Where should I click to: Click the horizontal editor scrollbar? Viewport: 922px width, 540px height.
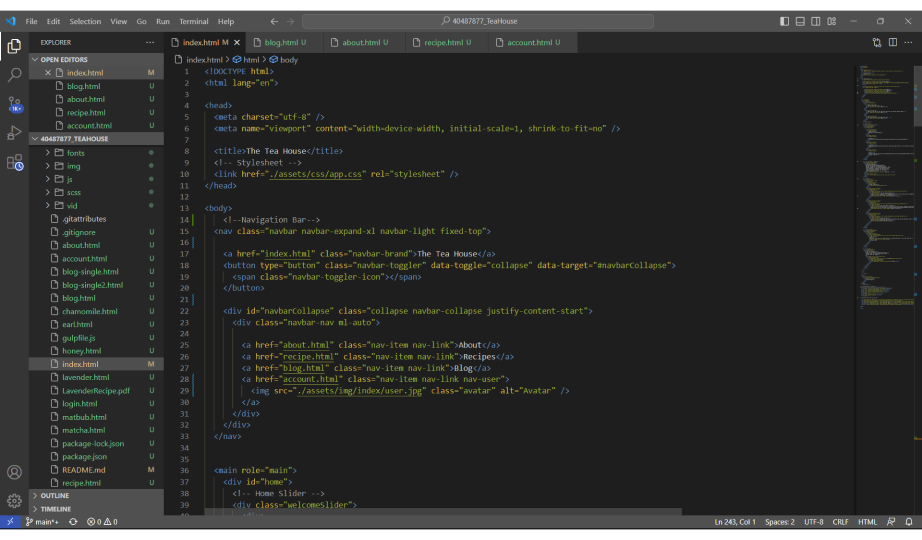(443, 512)
